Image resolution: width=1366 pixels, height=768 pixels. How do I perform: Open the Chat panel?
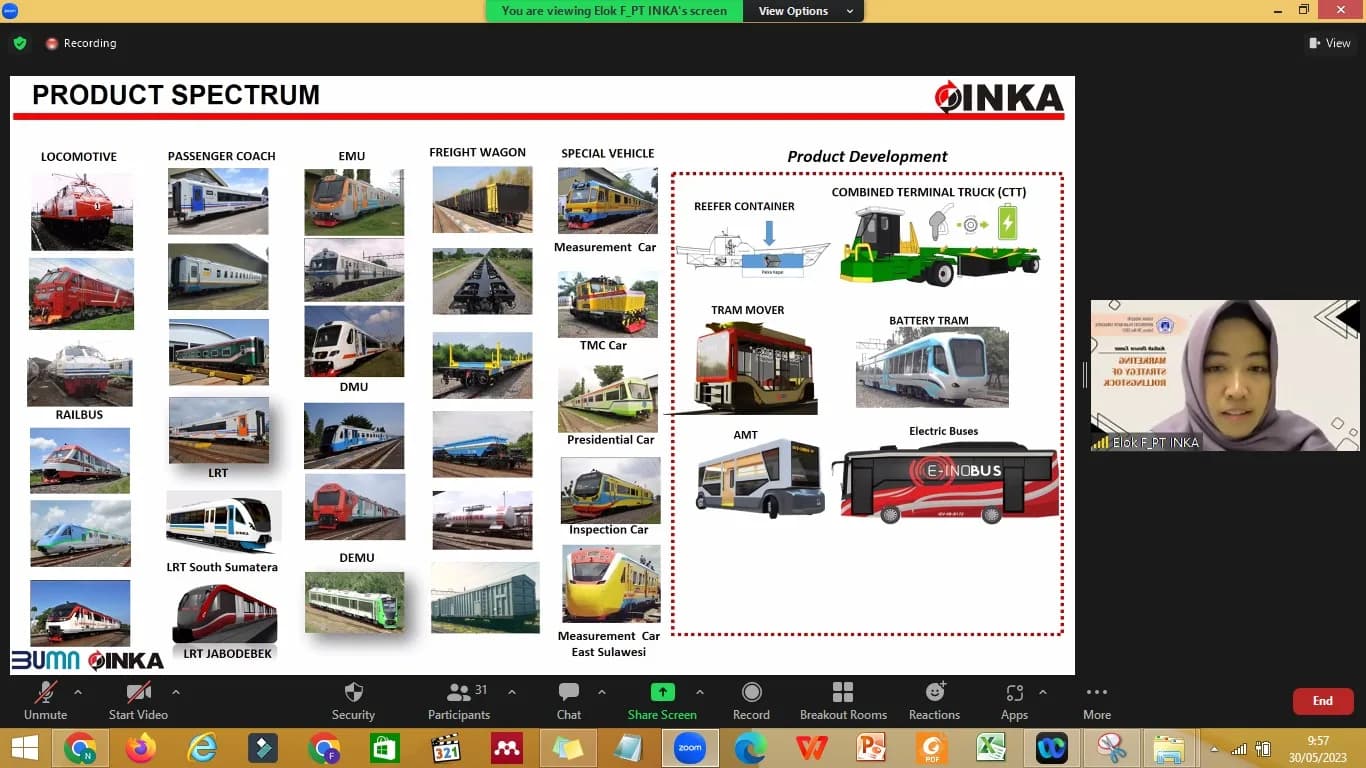coord(569,700)
